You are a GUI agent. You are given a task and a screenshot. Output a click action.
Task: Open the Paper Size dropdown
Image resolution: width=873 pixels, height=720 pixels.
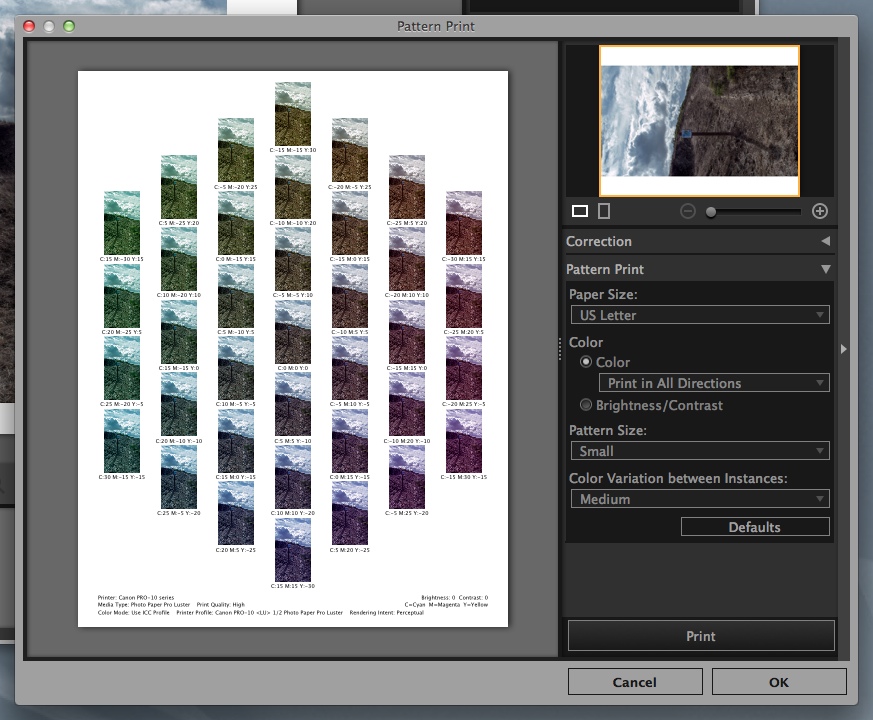(699, 315)
